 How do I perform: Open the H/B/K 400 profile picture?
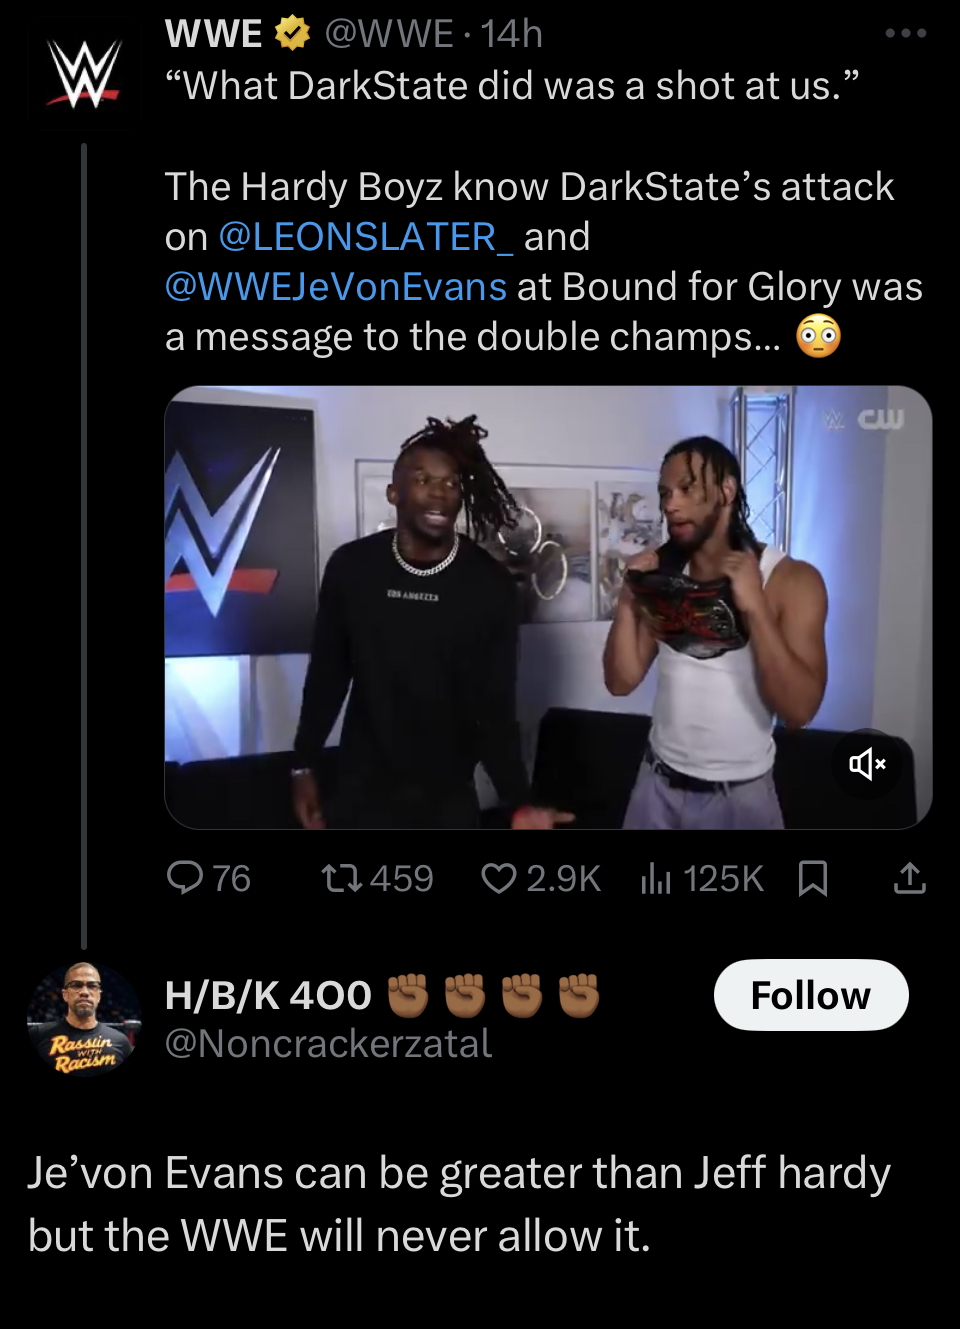(x=84, y=1019)
